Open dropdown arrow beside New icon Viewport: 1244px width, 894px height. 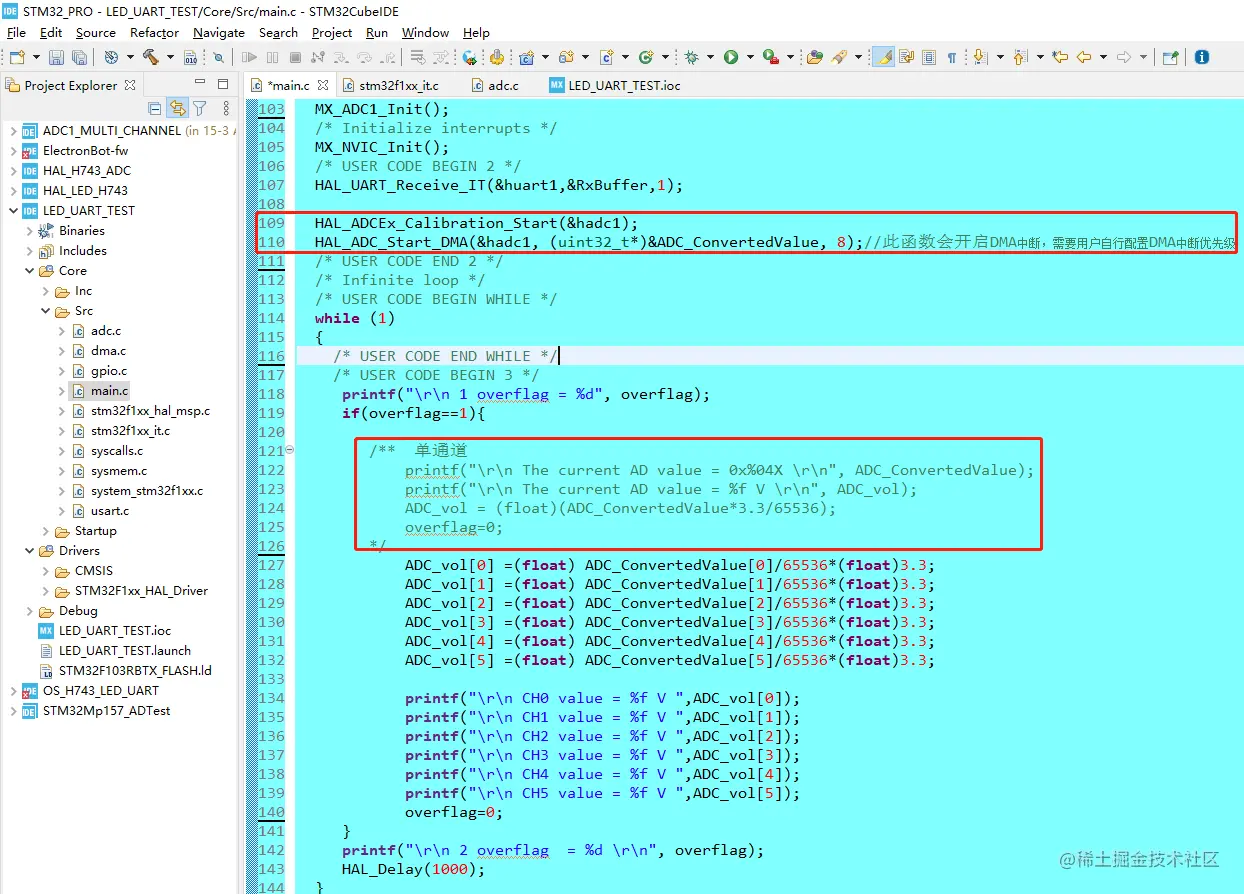(x=36, y=57)
